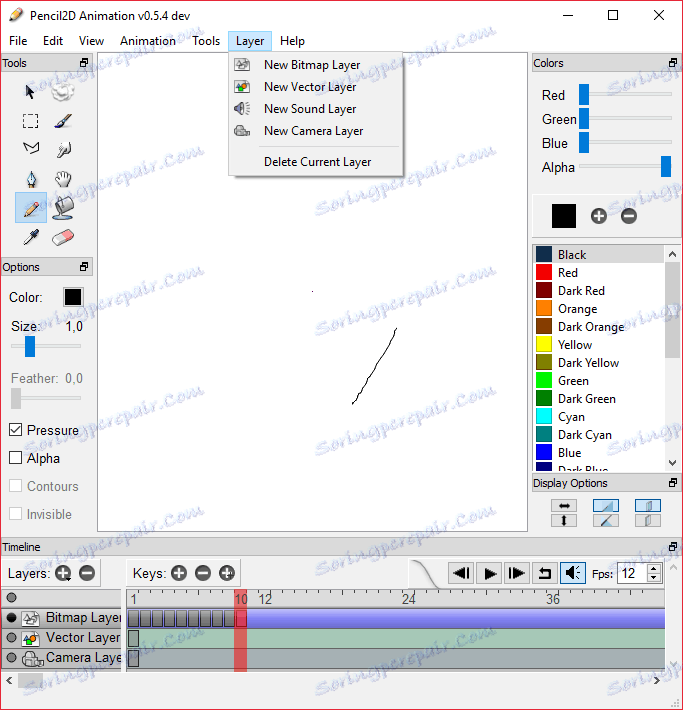This screenshot has height=710, width=683.
Task: Choose New Sound Layer
Action: click(x=316, y=109)
